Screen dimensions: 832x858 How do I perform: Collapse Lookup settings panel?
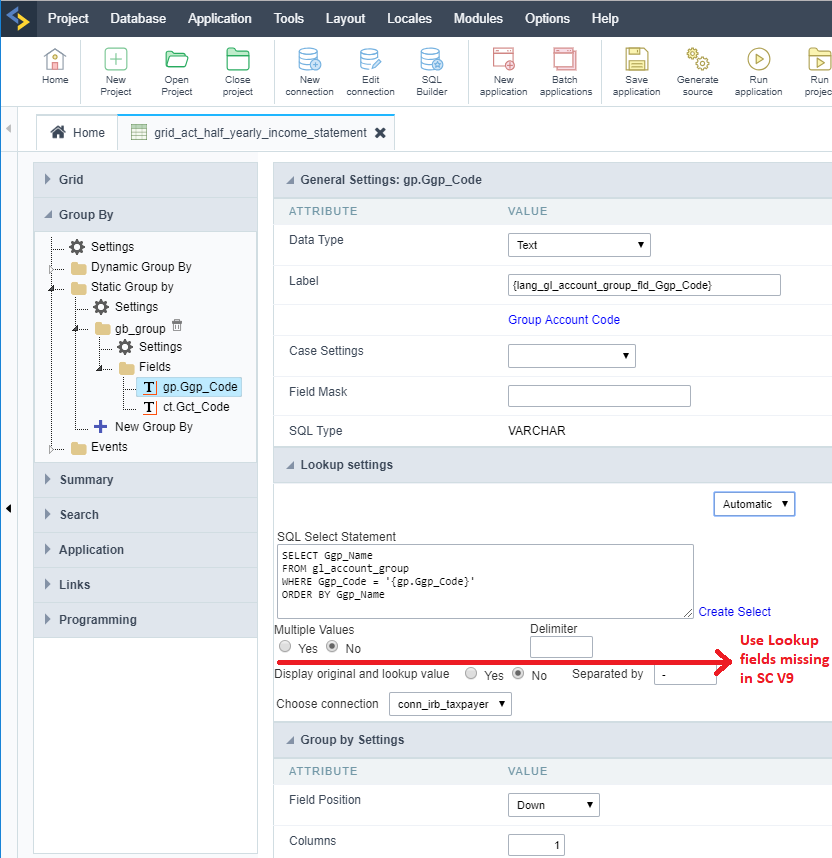(552, 465)
